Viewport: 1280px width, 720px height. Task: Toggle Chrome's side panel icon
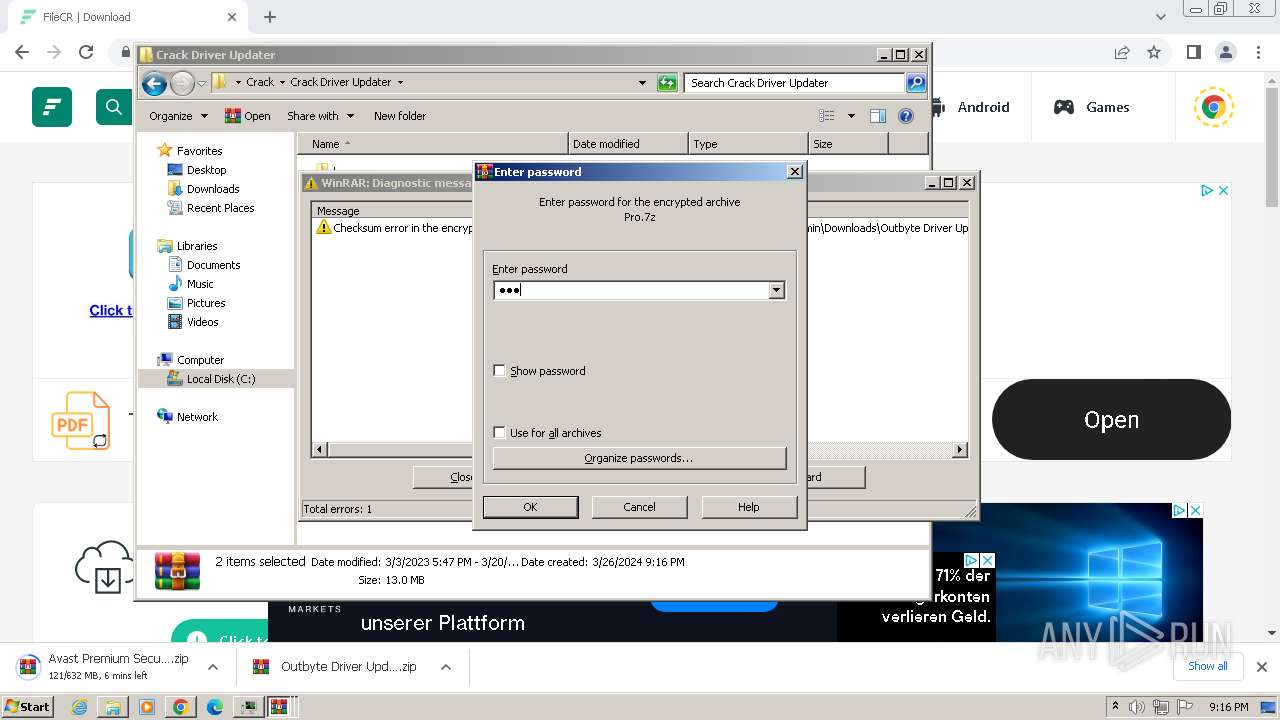coord(1193,52)
